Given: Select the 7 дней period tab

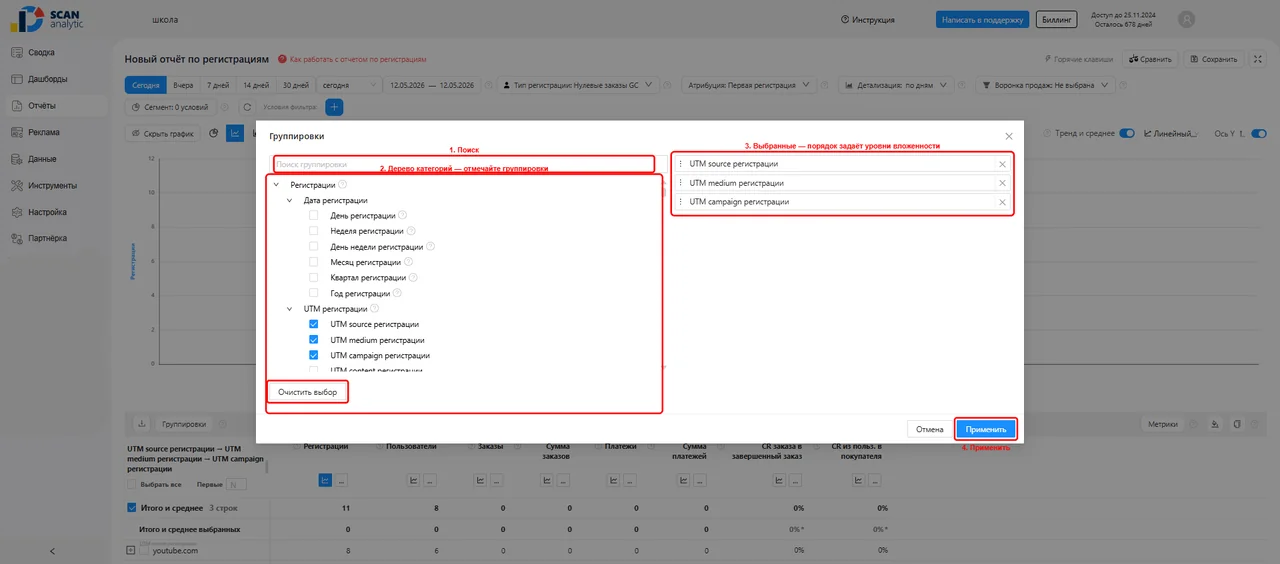Looking at the screenshot, I should tap(218, 85).
